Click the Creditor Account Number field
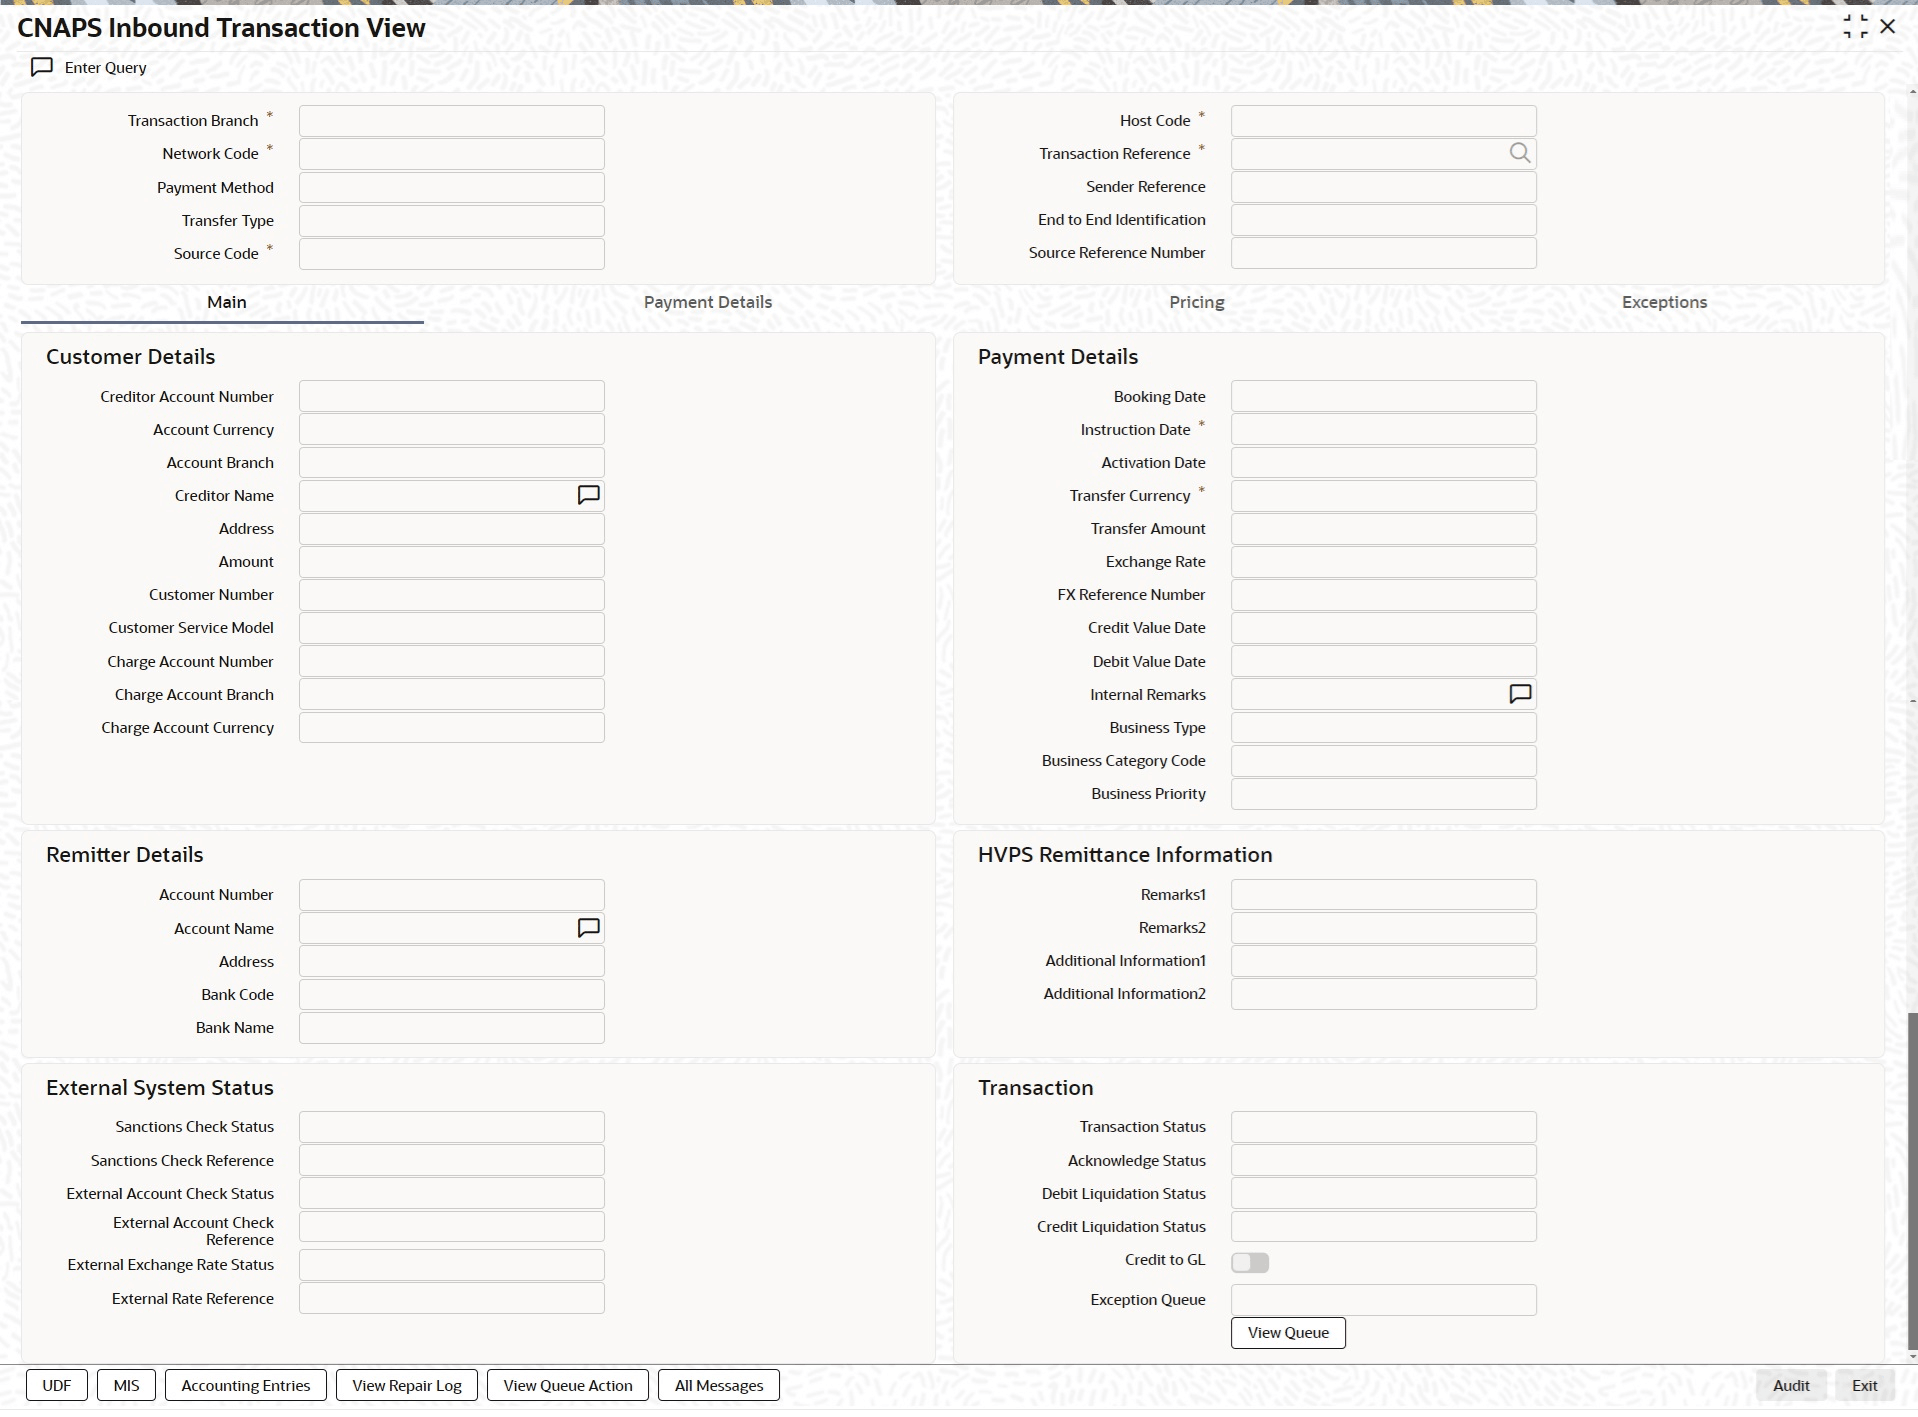The width and height of the screenshot is (1918, 1417). [452, 396]
